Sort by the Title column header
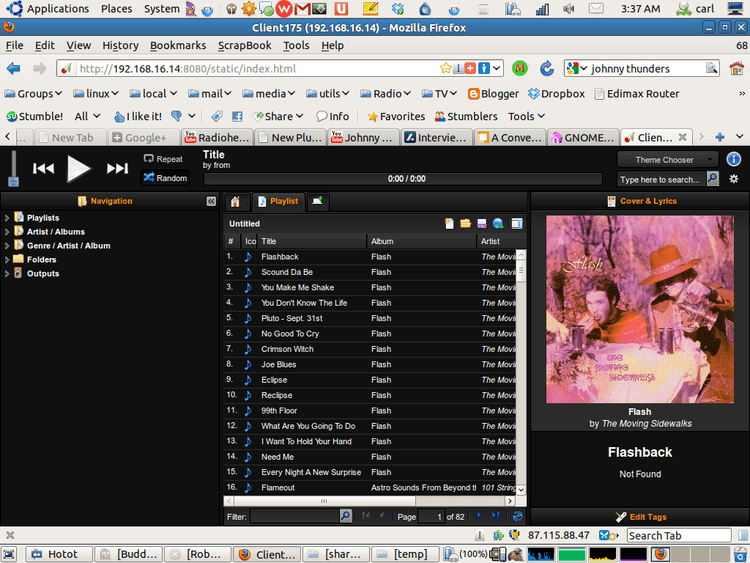This screenshot has height=563, width=750. 312,242
